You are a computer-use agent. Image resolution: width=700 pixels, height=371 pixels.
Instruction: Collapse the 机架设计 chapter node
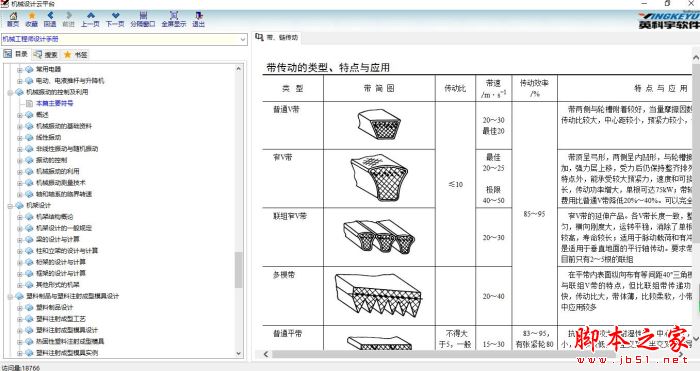point(10,206)
